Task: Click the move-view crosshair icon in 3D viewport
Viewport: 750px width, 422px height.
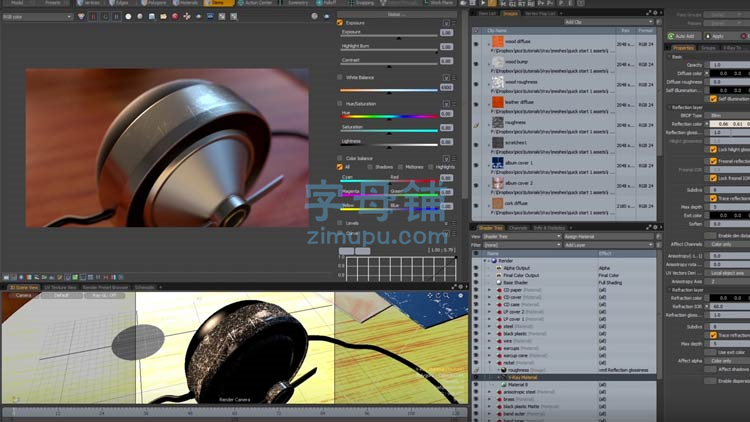Action: pos(430,296)
